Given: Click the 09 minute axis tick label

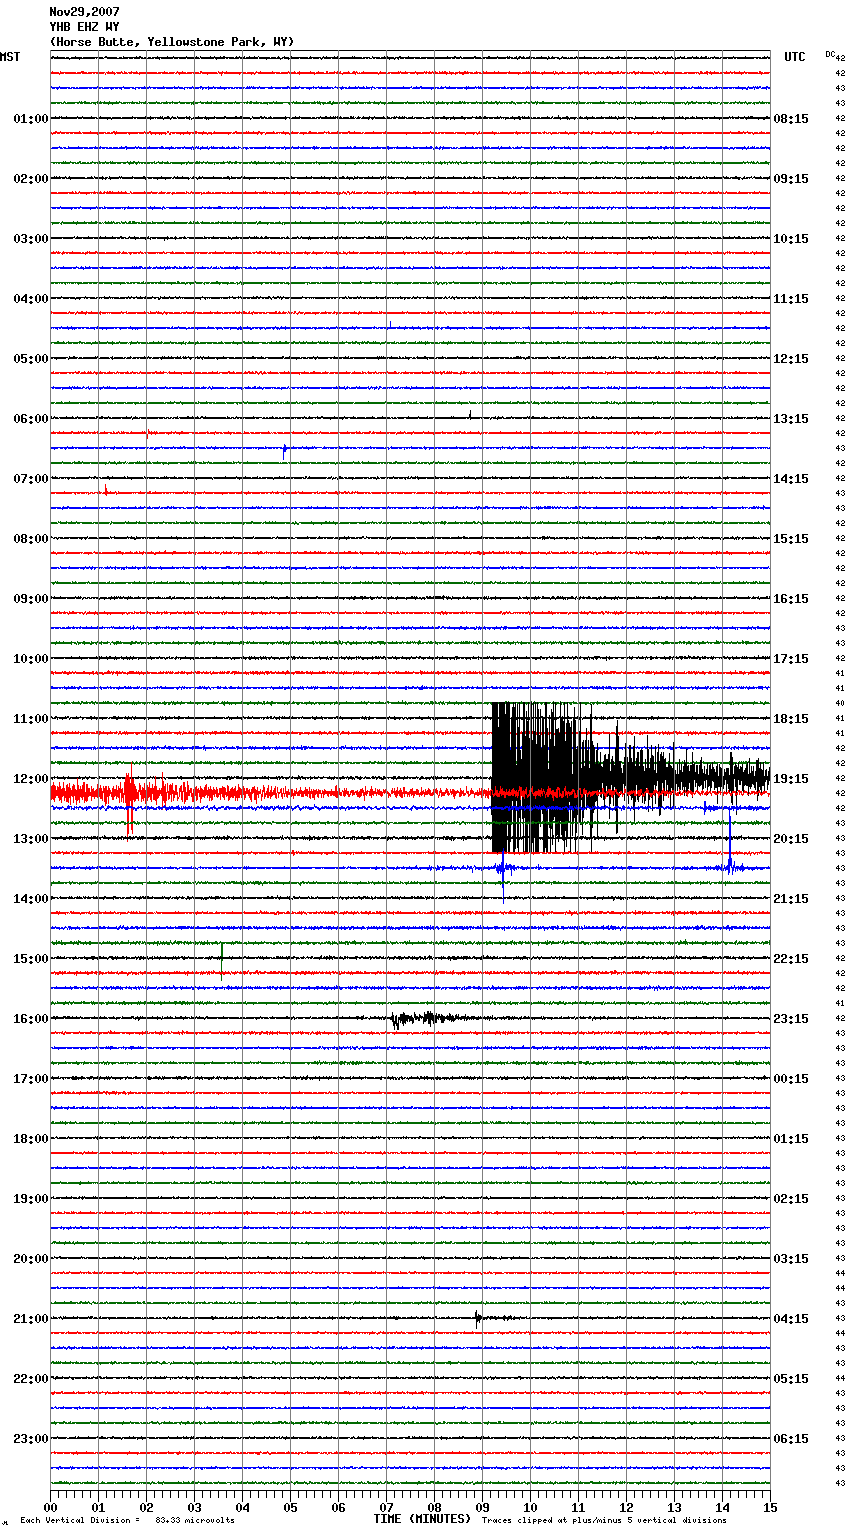Looking at the screenshot, I should pyautogui.click(x=482, y=1507).
